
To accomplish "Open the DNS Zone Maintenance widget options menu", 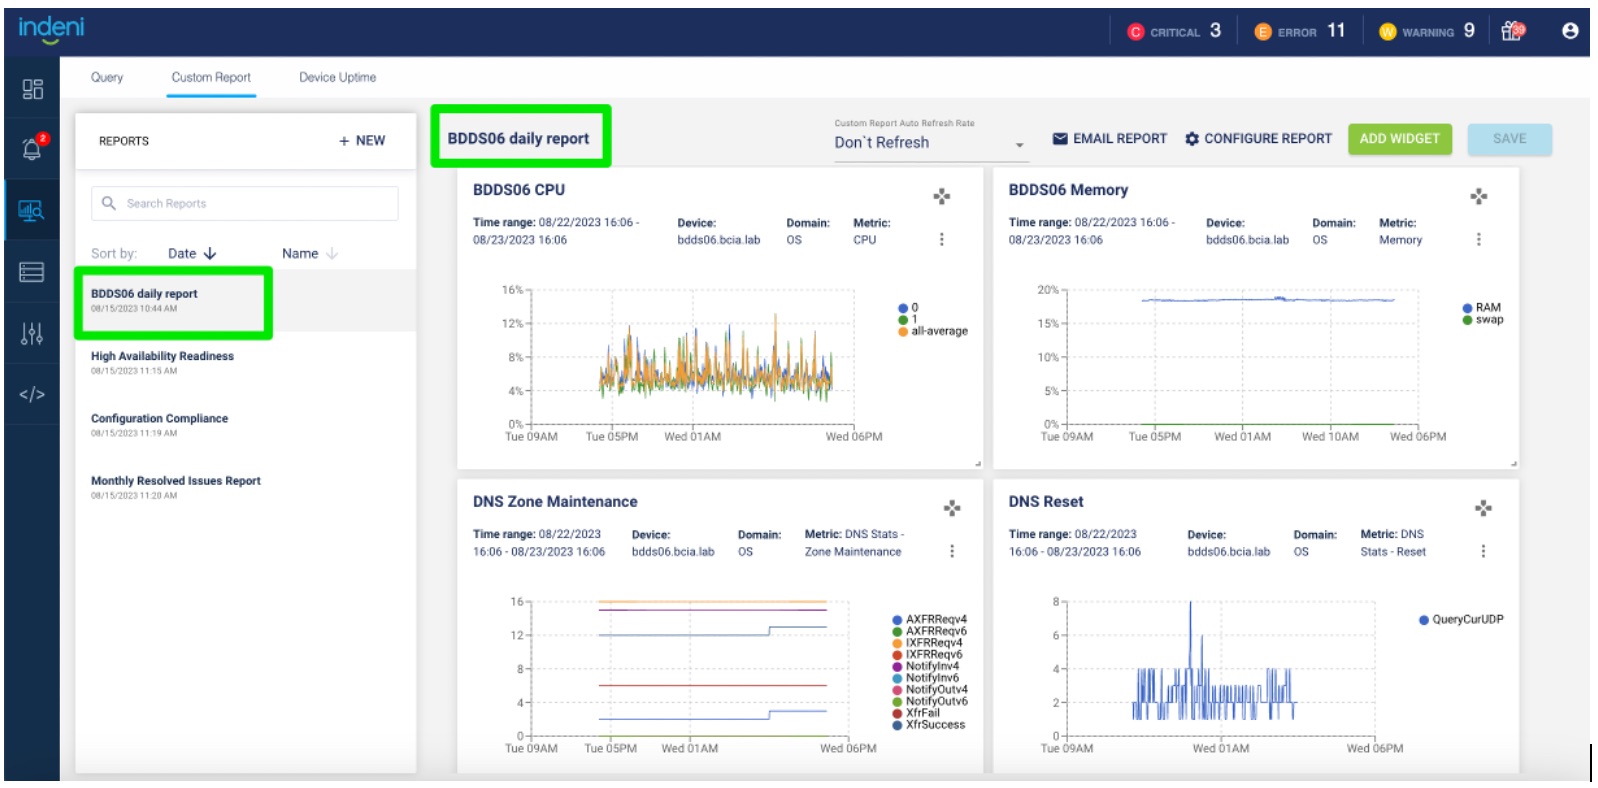I will (x=951, y=551).
